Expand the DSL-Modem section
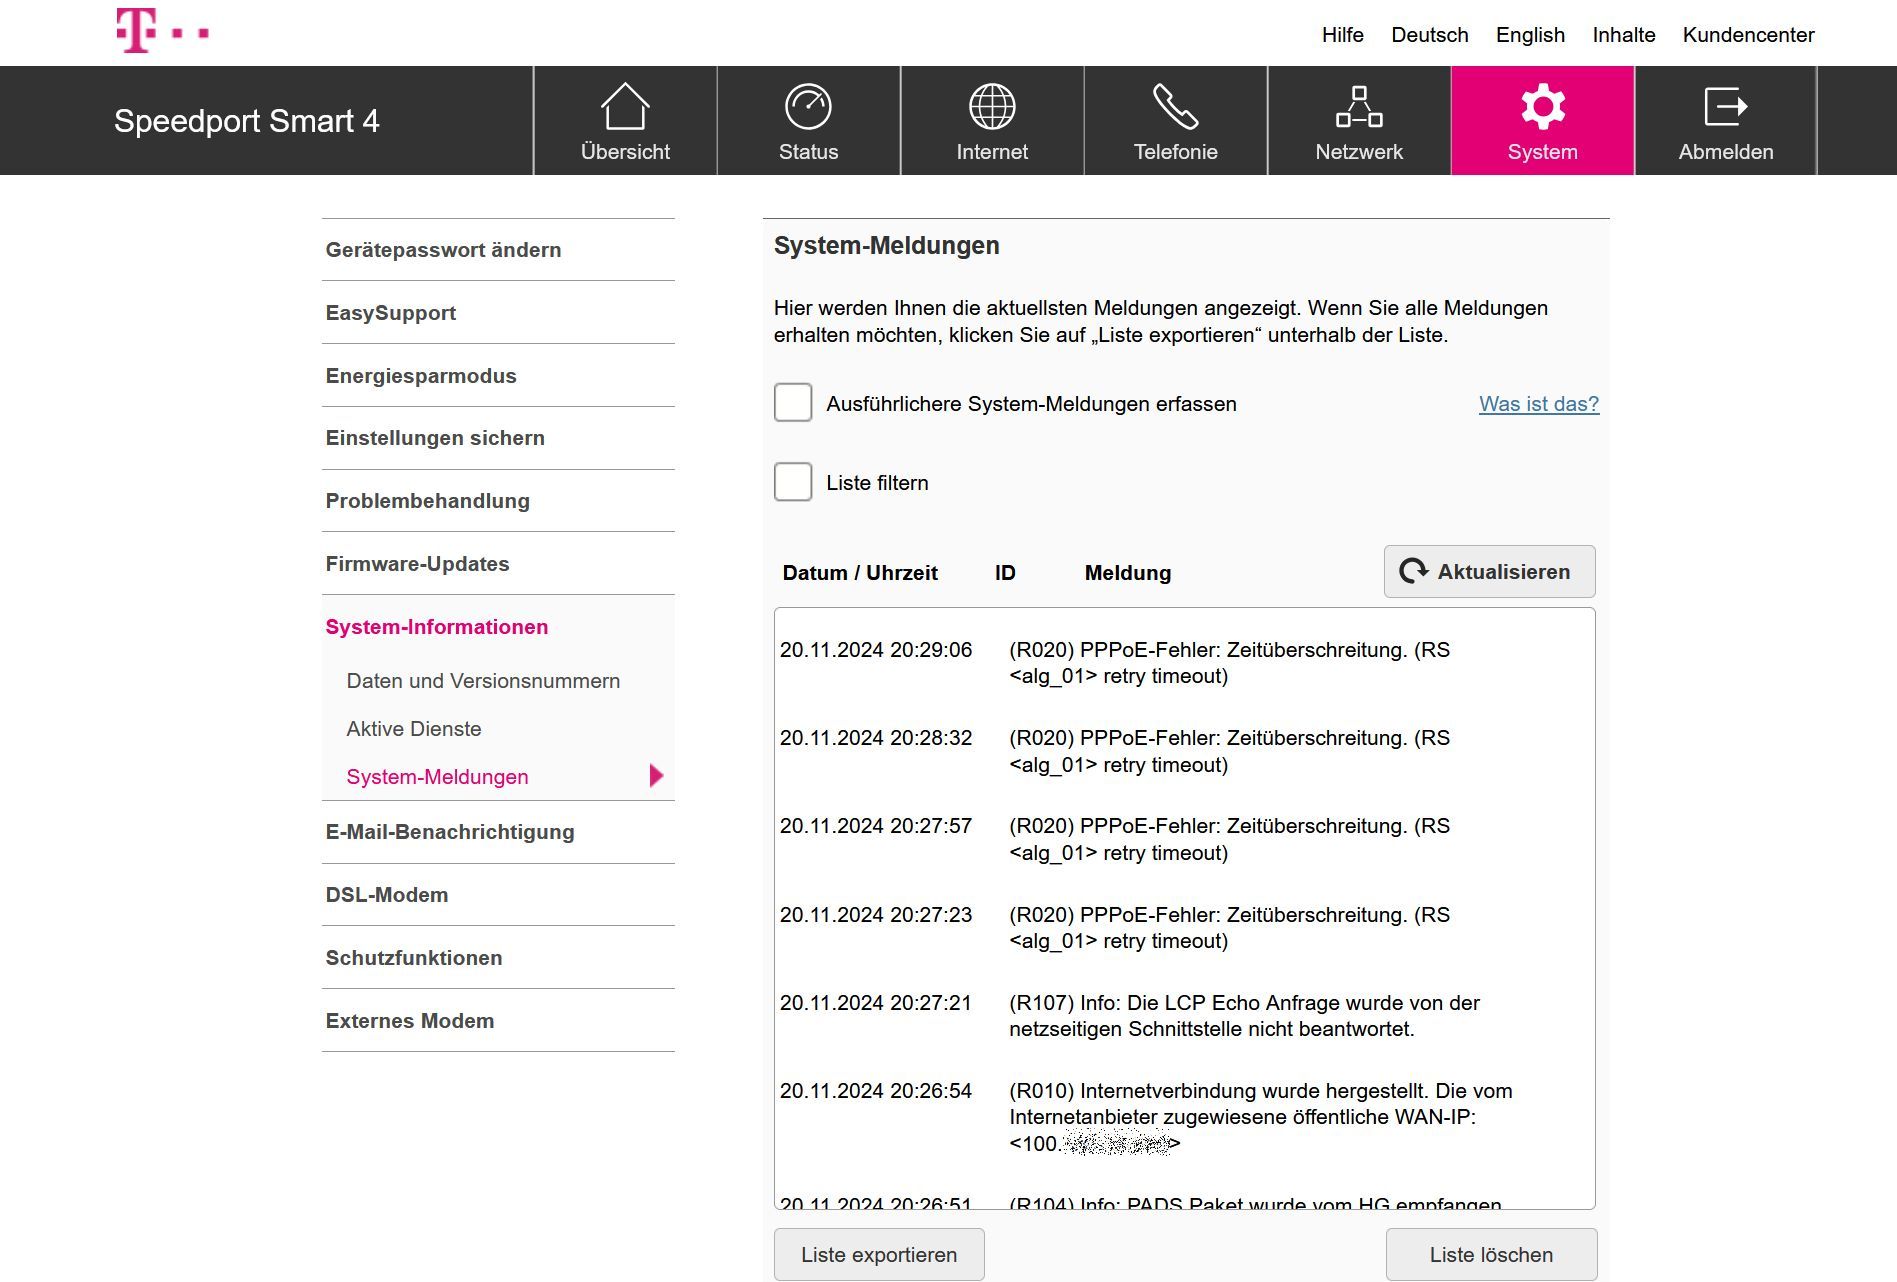 point(386,894)
